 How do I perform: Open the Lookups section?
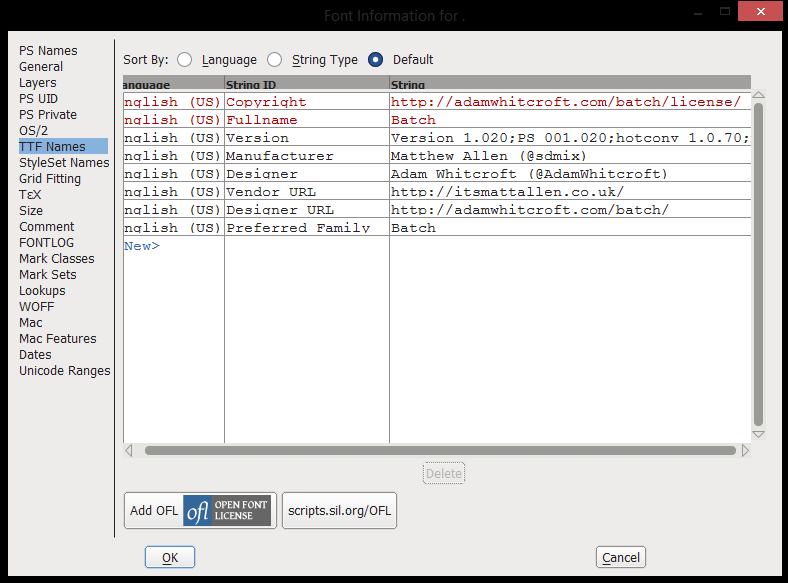(42, 291)
